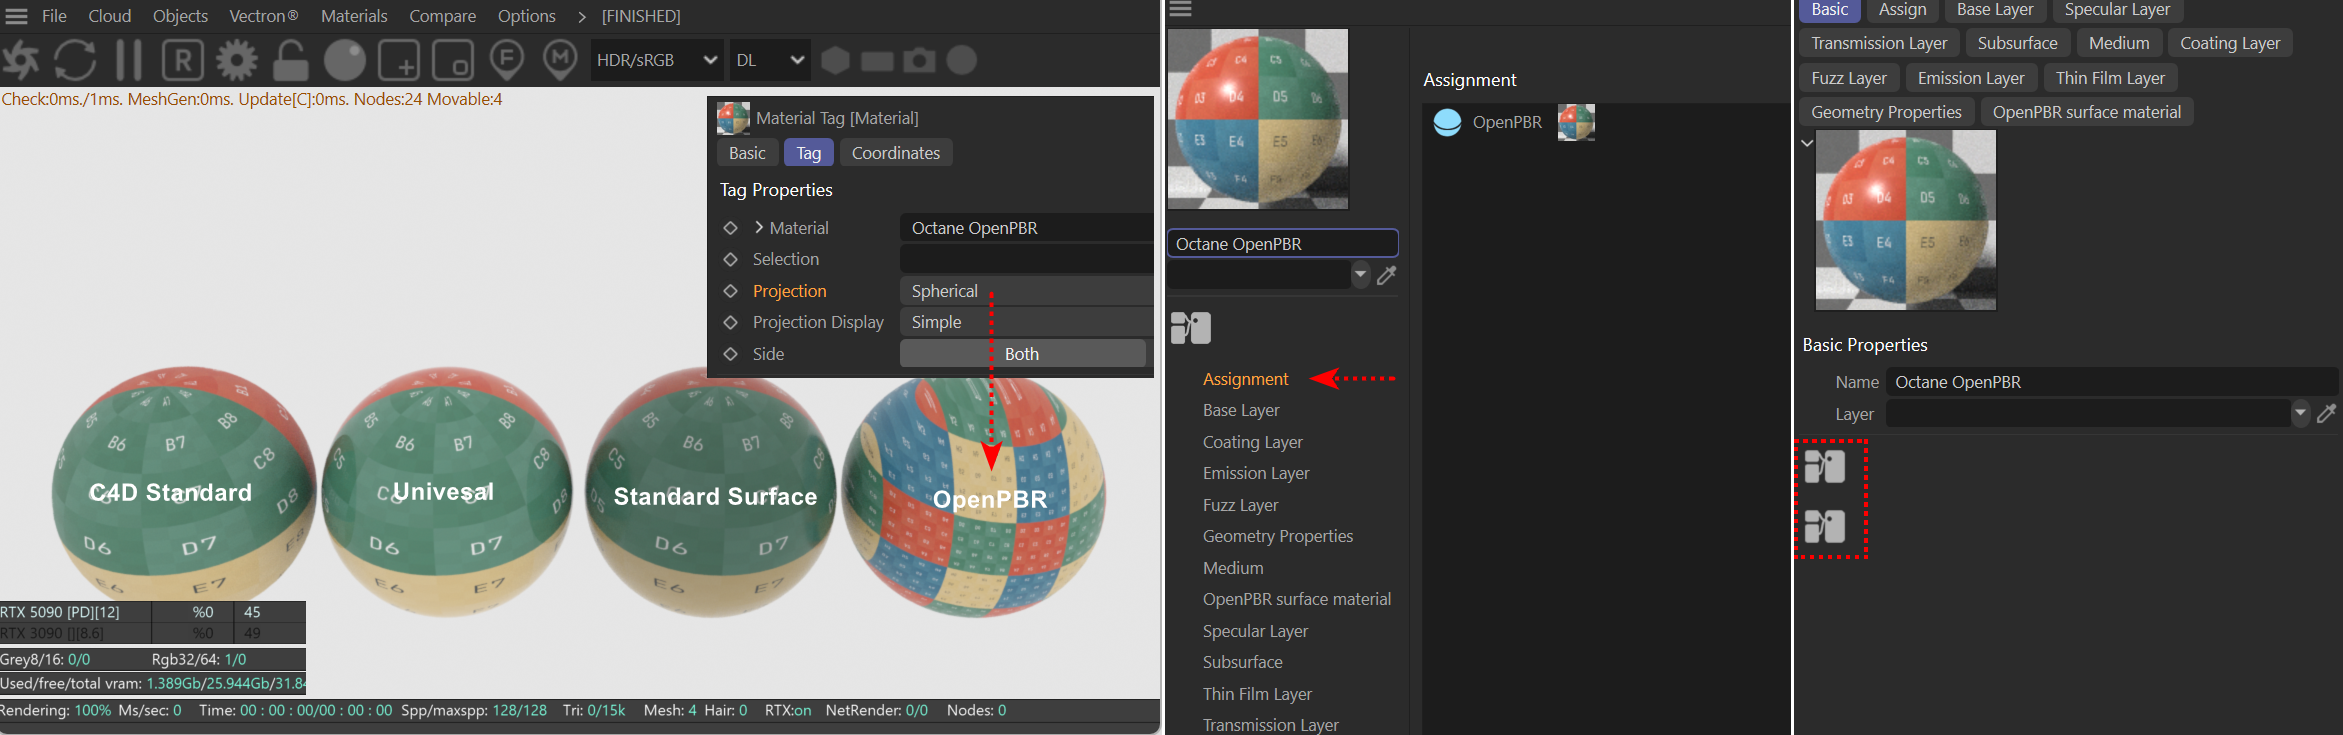Click the F pin icon in the toolbar
Screen dimensions: 2343x735
tap(507, 60)
